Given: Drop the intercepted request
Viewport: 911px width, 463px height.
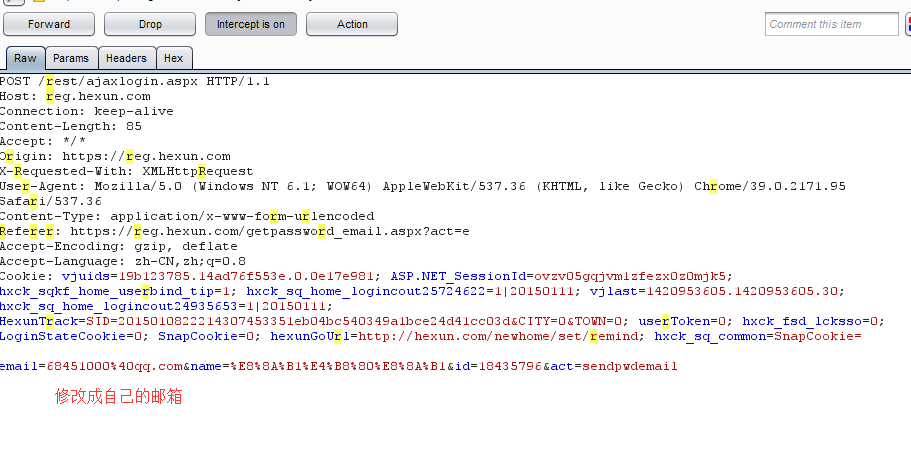Looking at the screenshot, I should coord(150,24).
